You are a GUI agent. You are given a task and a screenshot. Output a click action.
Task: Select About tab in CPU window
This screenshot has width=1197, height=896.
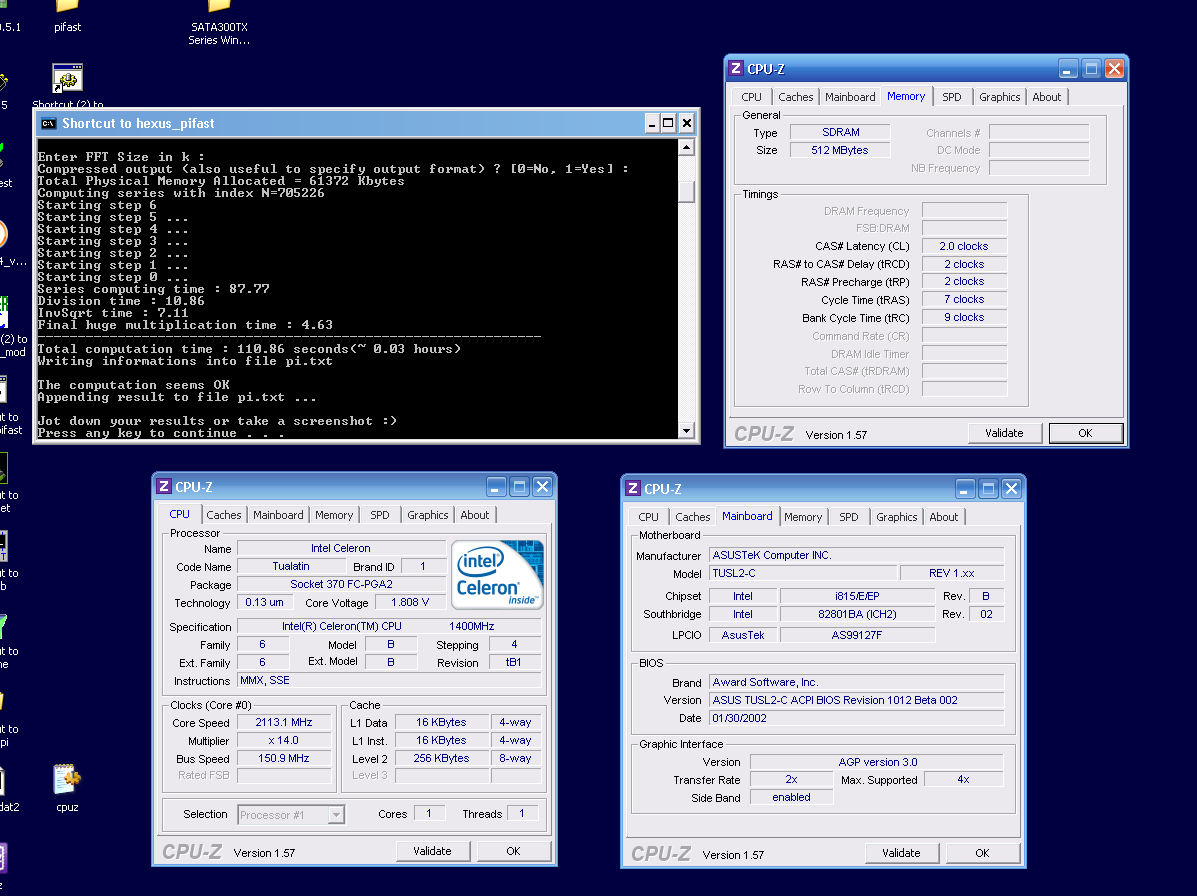(475, 515)
